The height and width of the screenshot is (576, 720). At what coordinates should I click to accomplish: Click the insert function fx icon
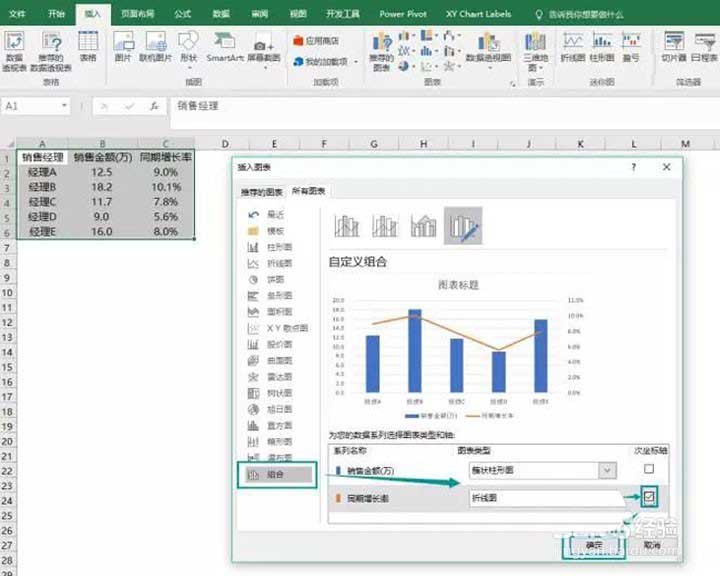(154, 106)
